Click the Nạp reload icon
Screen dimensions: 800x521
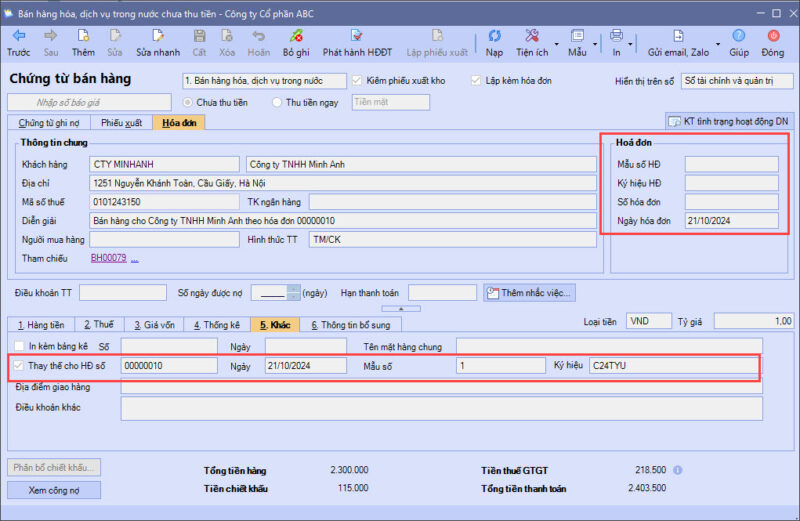point(494,37)
